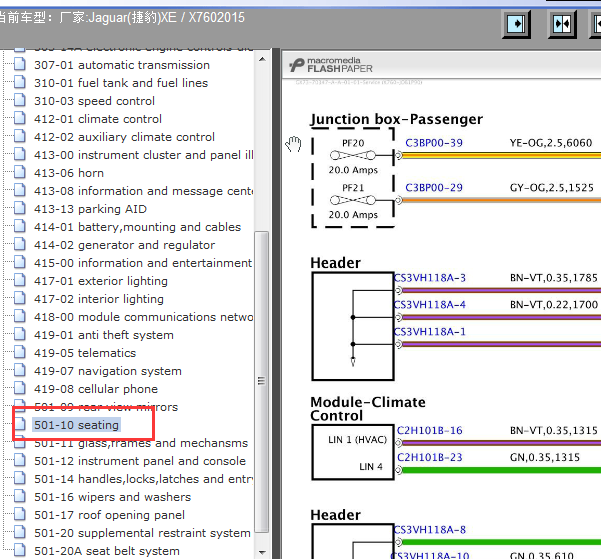Click wire label GN,0.35,1315
The image size is (601, 559).
(x=545, y=457)
